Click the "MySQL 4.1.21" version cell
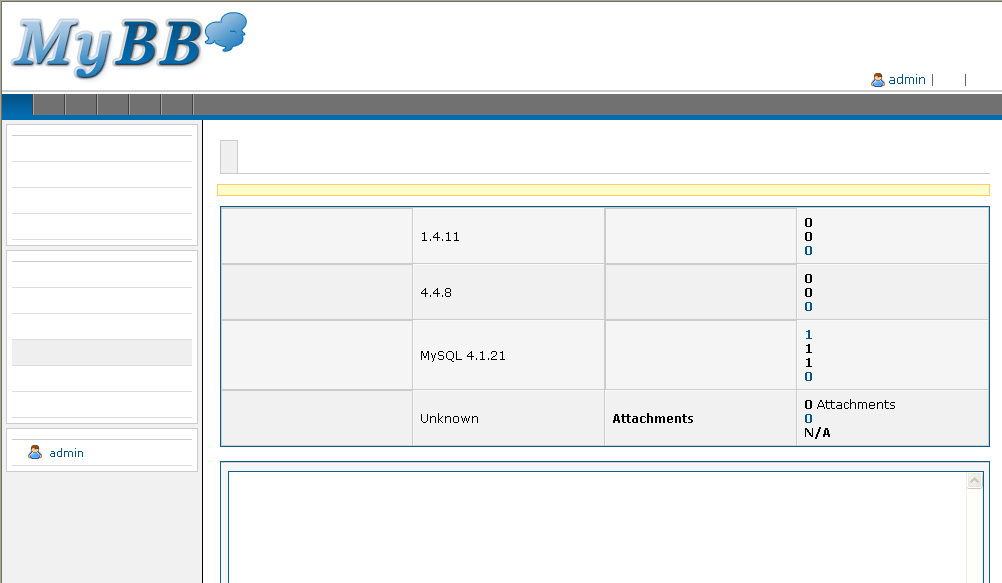Image resolution: width=1002 pixels, height=583 pixels. click(x=463, y=355)
